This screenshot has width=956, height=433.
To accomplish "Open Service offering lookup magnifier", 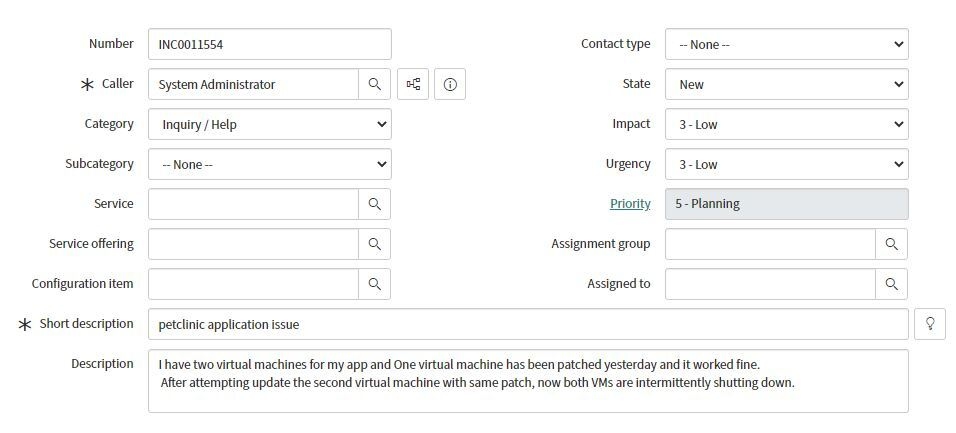I will 374,244.
